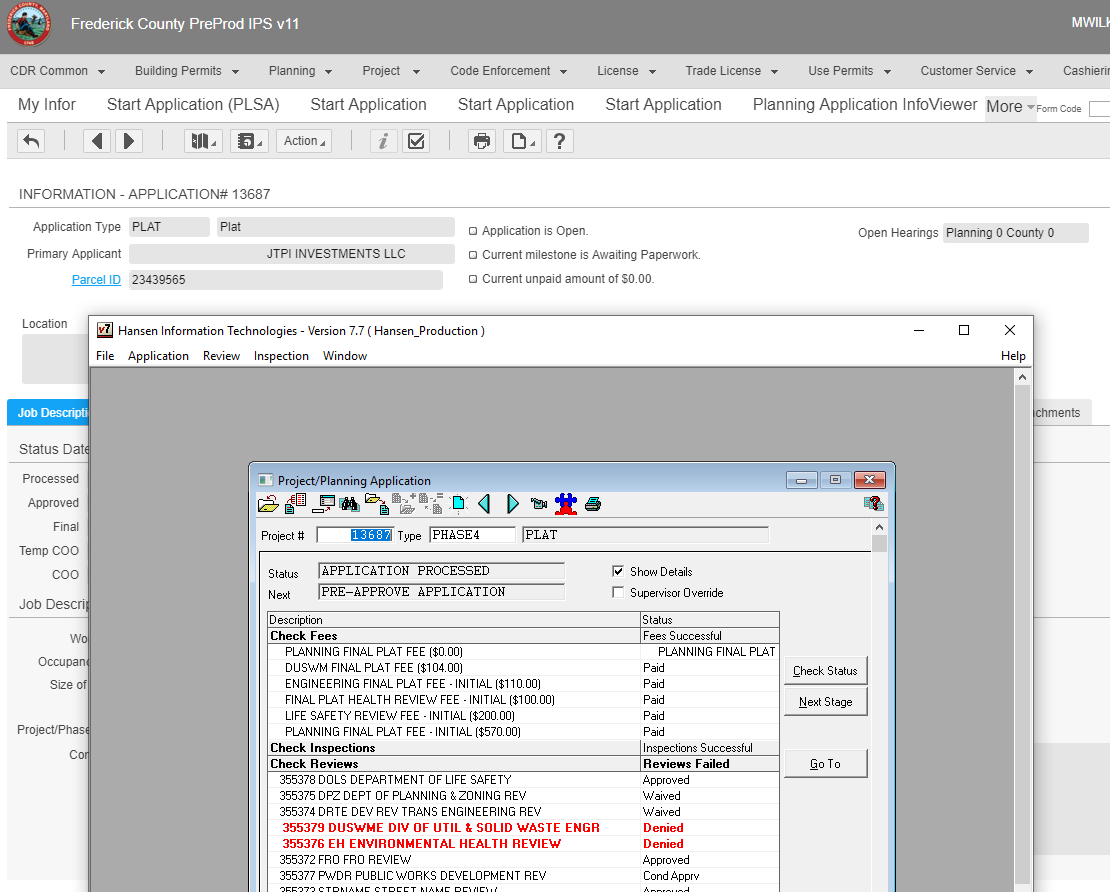Viewport: 1110px width, 892px height.
Task: Click the greyed copy-to-folder plus icon
Action: [x=404, y=504]
